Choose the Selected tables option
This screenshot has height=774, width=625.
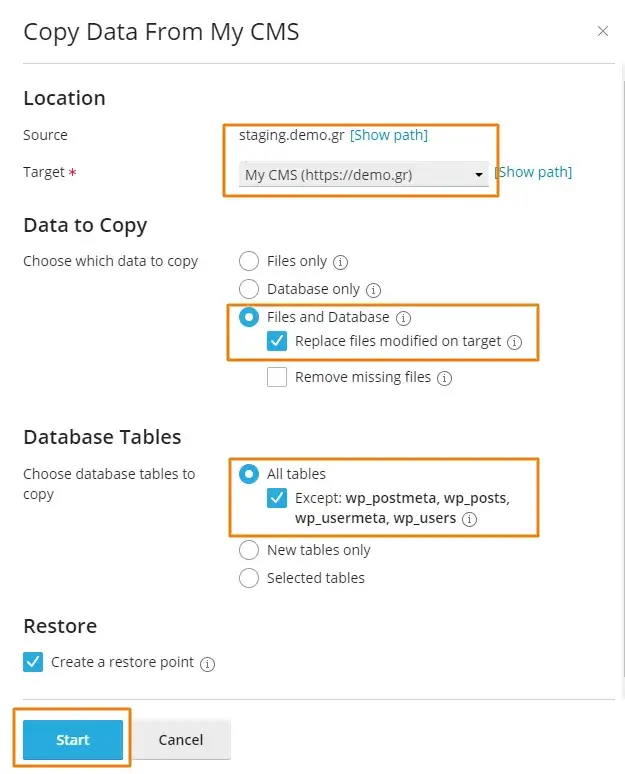[x=249, y=578]
